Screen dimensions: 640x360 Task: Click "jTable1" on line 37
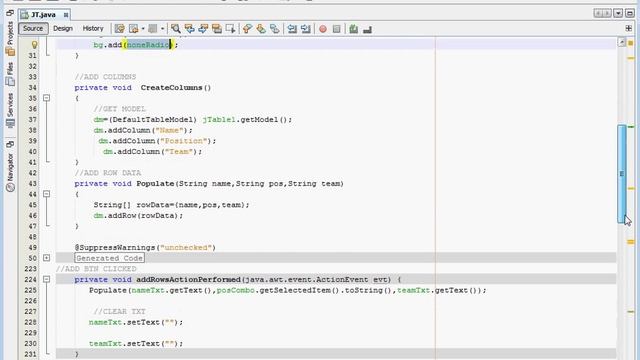pyautogui.click(x=219, y=120)
